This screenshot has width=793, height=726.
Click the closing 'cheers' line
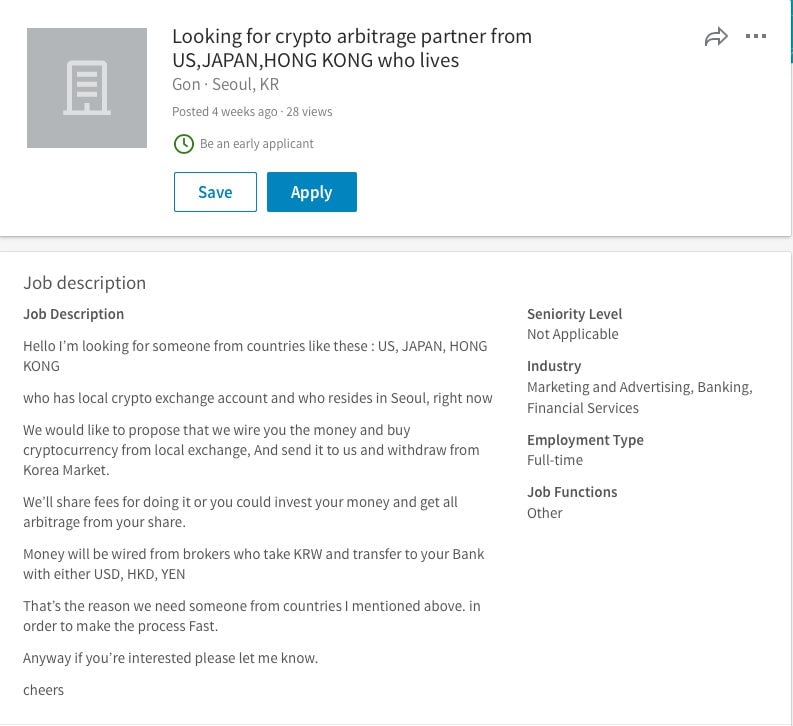(x=43, y=690)
